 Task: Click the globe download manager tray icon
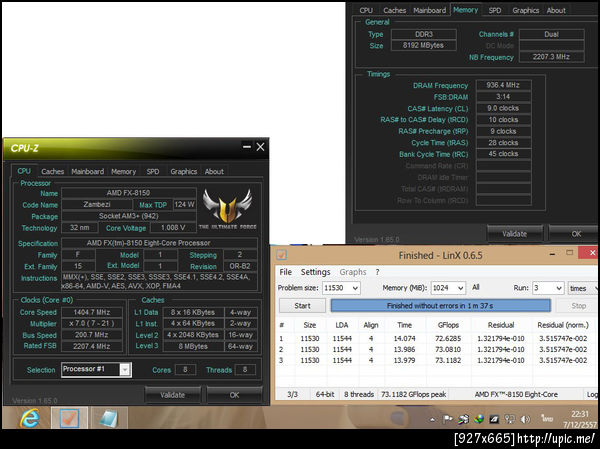pyautogui.click(x=478, y=420)
